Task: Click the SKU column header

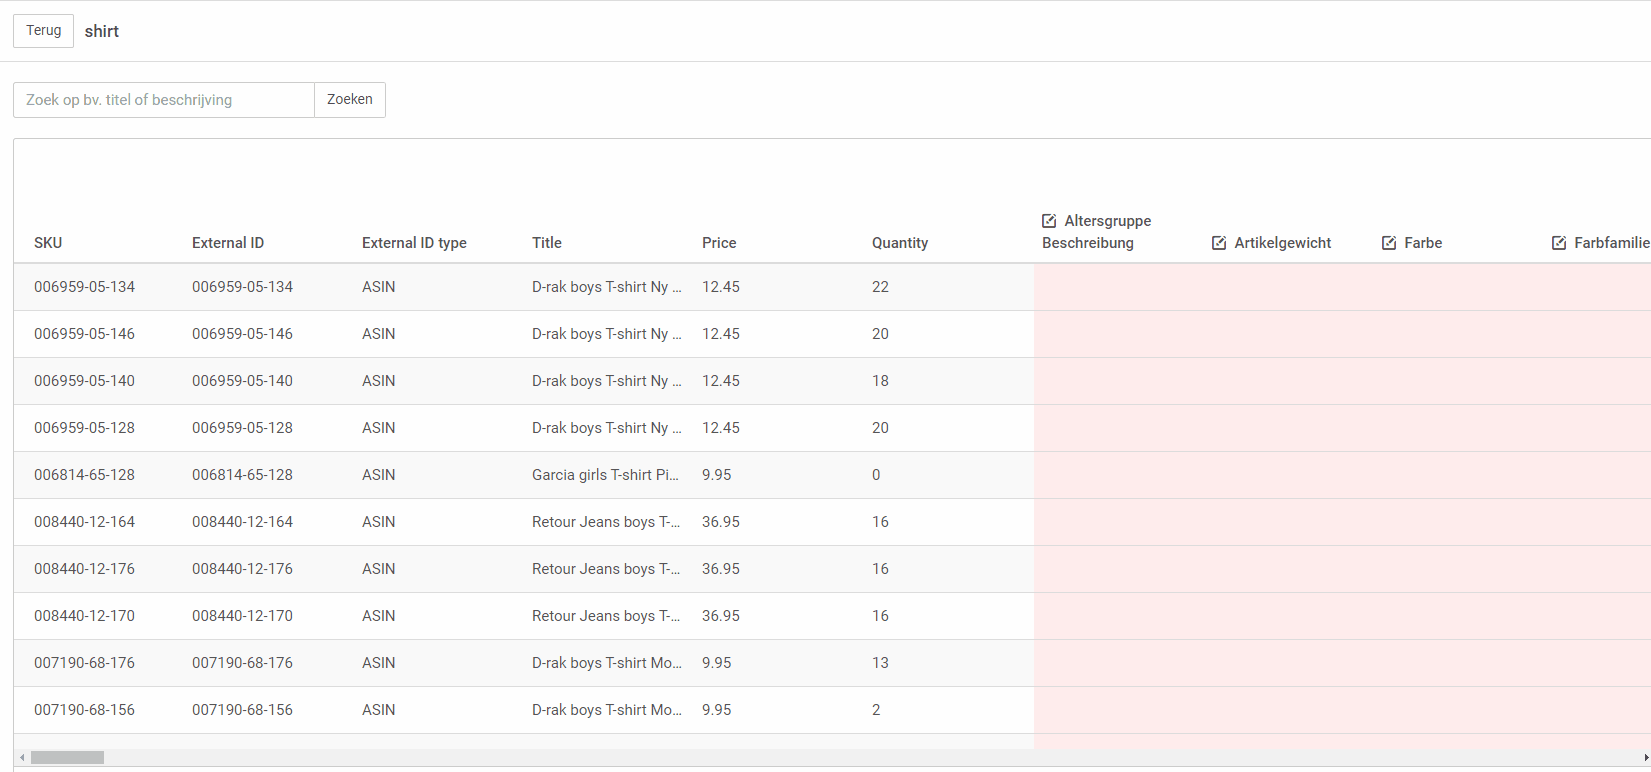Action: [x=48, y=243]
